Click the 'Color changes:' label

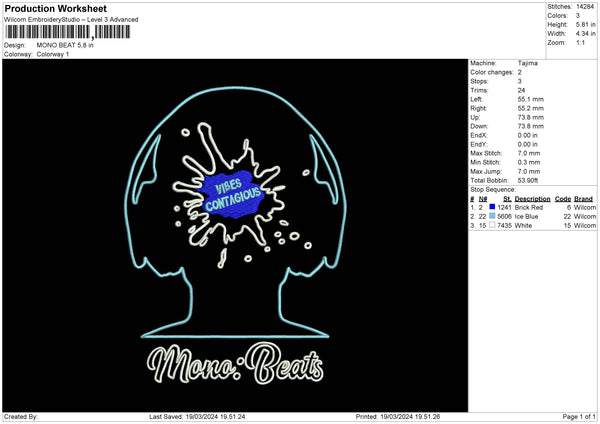point(492,72)
